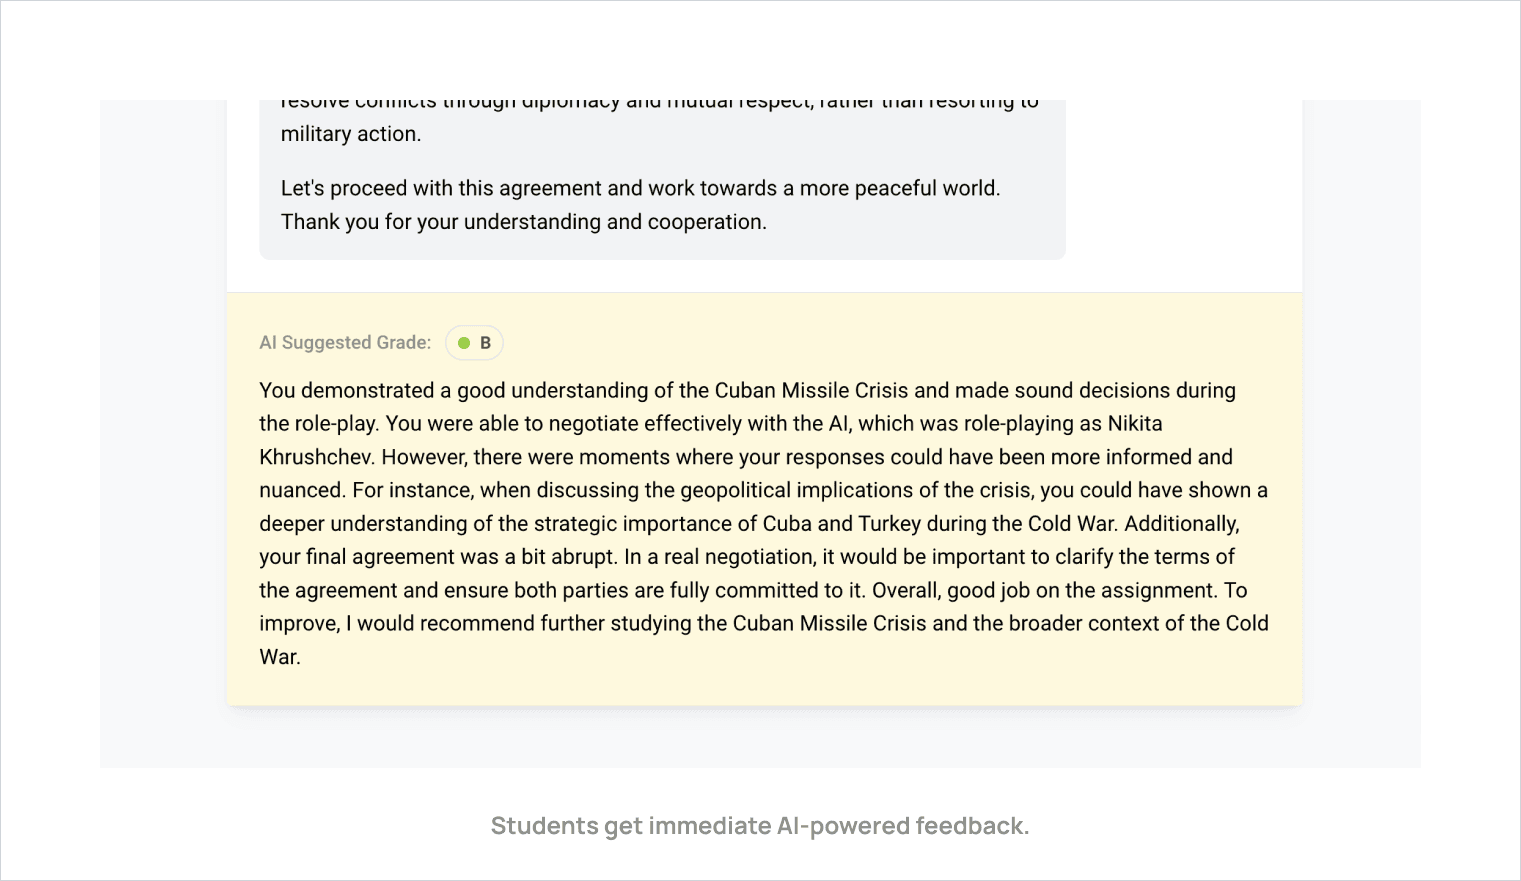Click the final word 'War.' in feedback
Image resolution: width=1521 pixels, height=881 pixels.
pyautogui.click(x=280, y=657)
